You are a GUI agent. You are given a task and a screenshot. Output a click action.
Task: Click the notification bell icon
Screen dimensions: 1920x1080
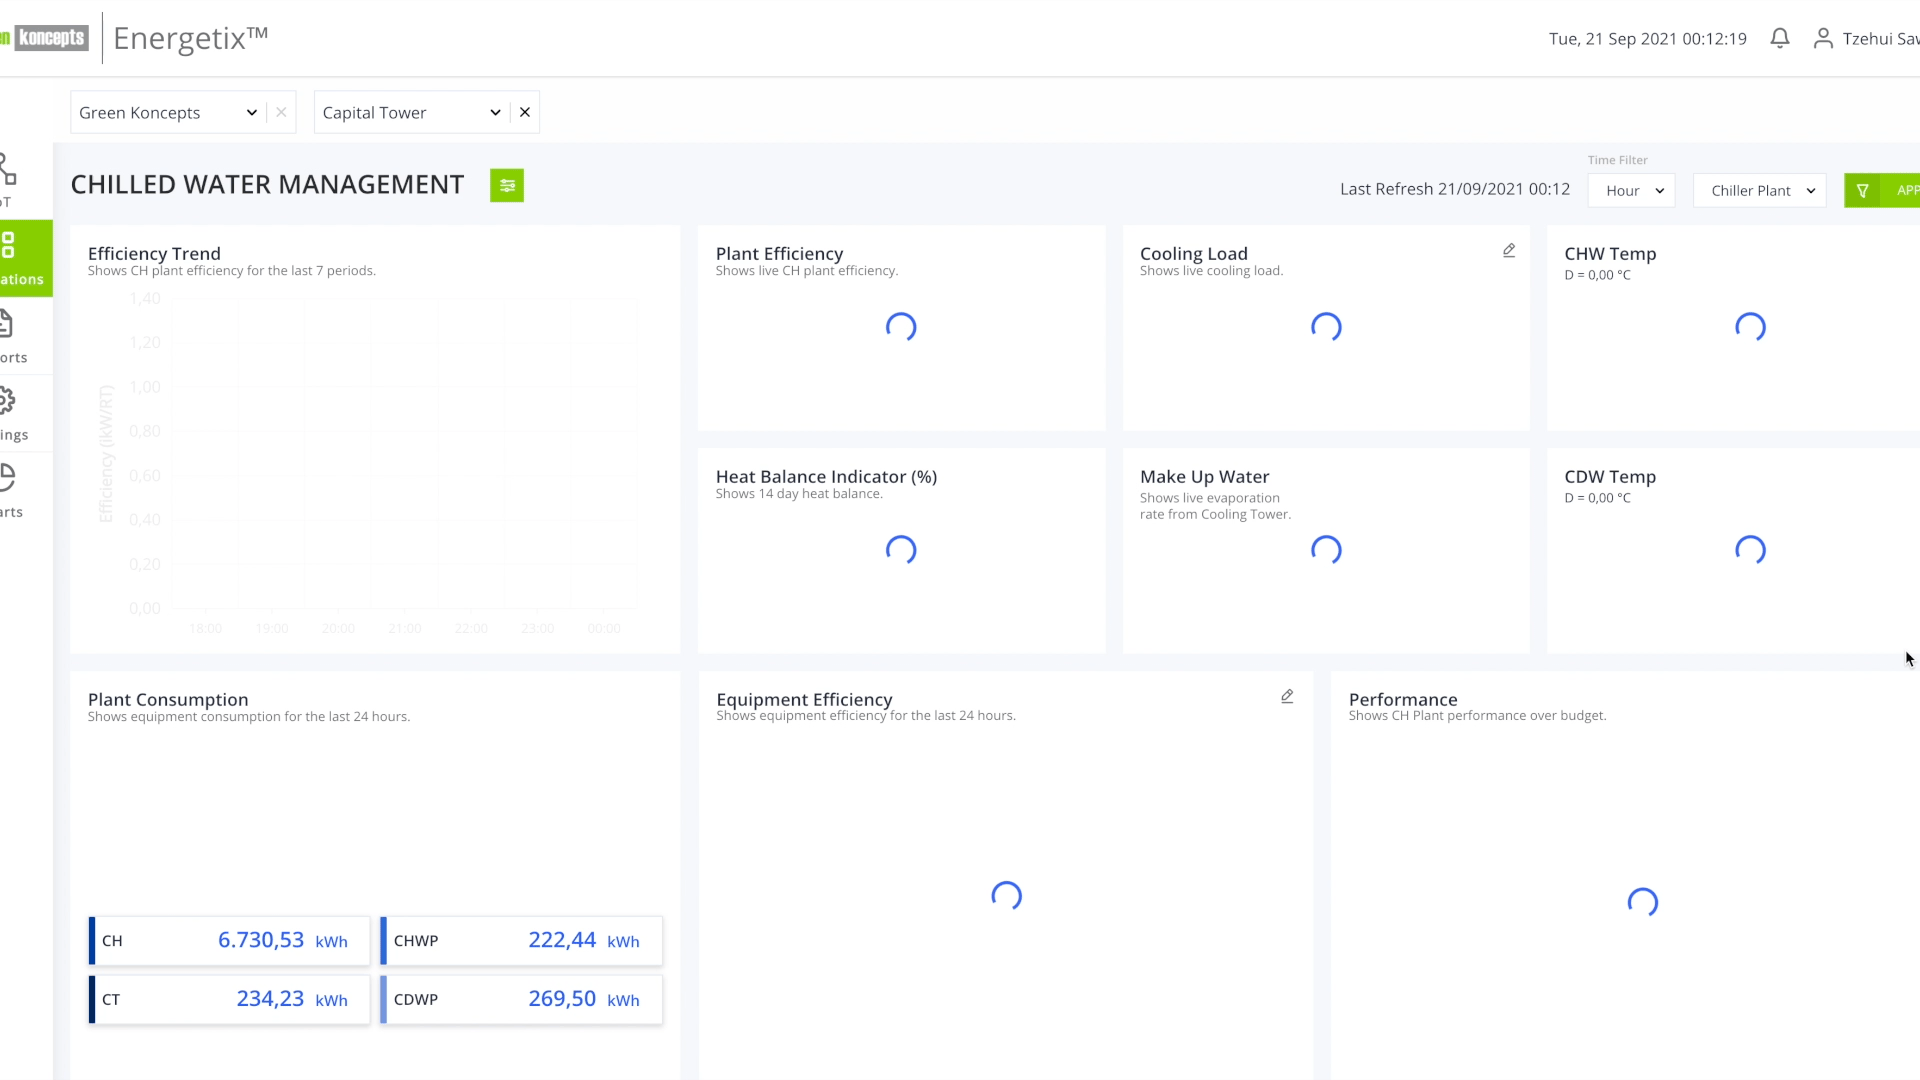(x=1779, y=38)
